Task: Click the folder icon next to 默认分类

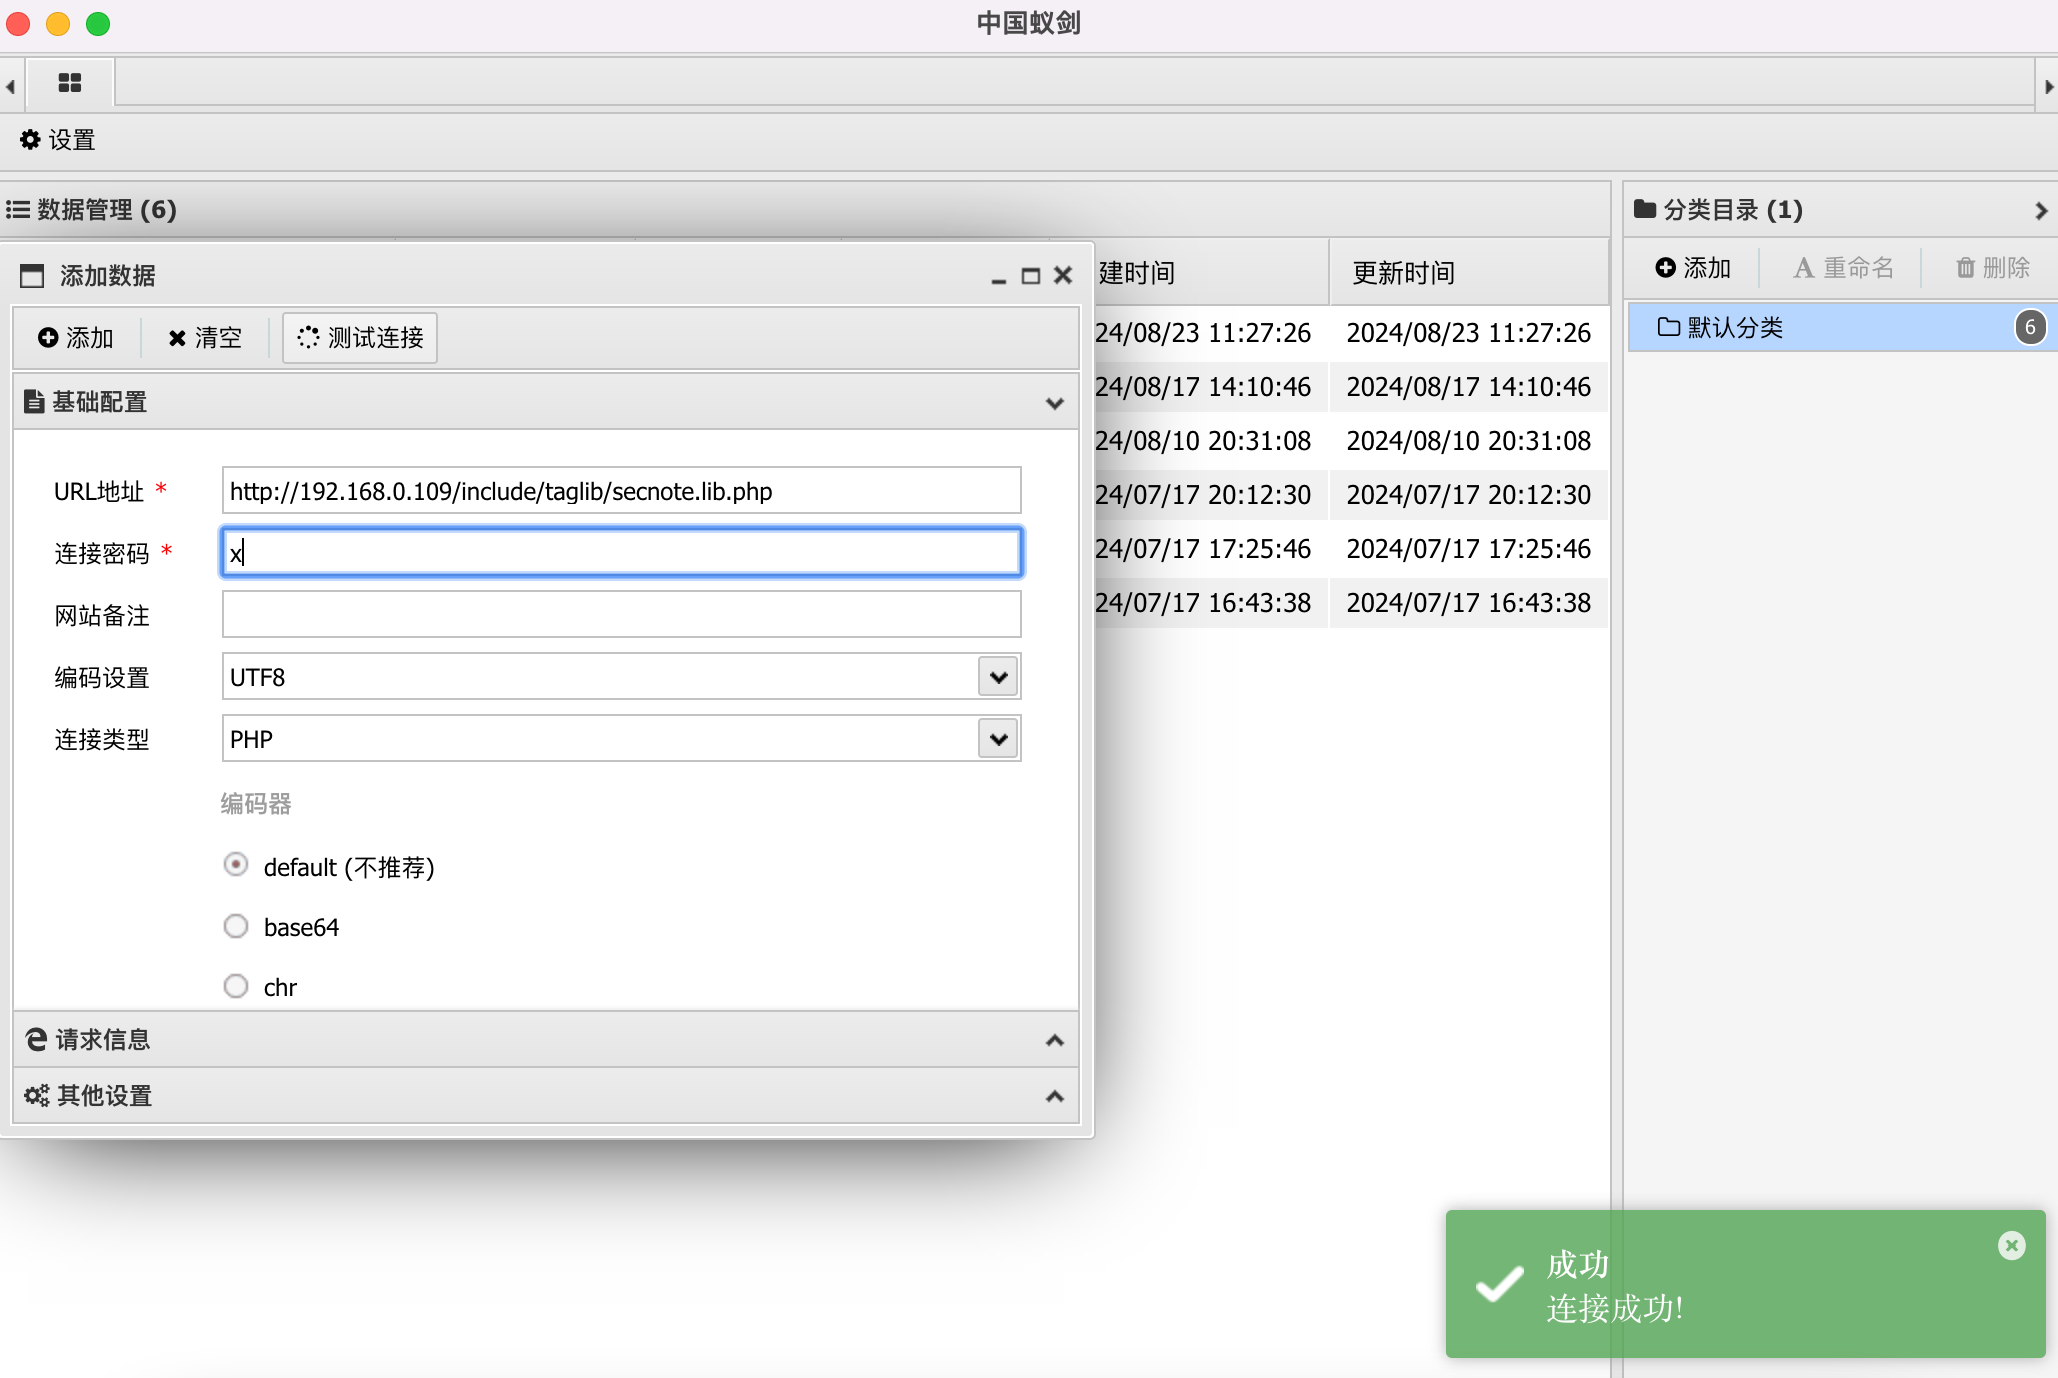Action: click(1668, 326)
